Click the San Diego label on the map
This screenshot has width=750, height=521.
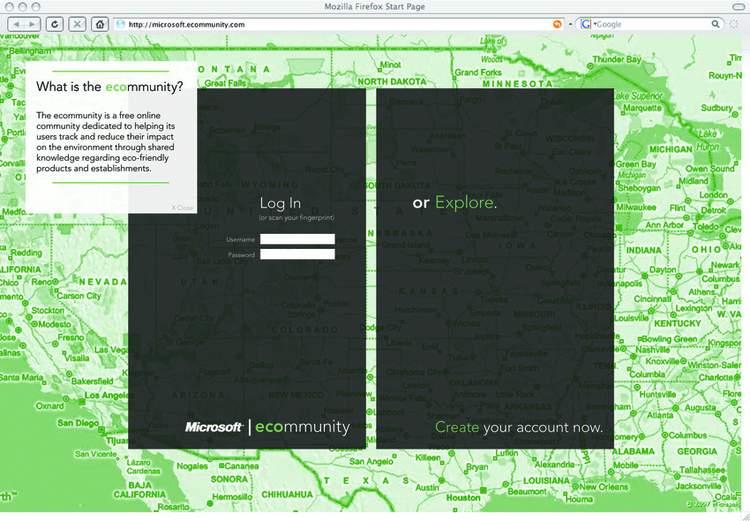pyautogui.click(x=78, y=423)
